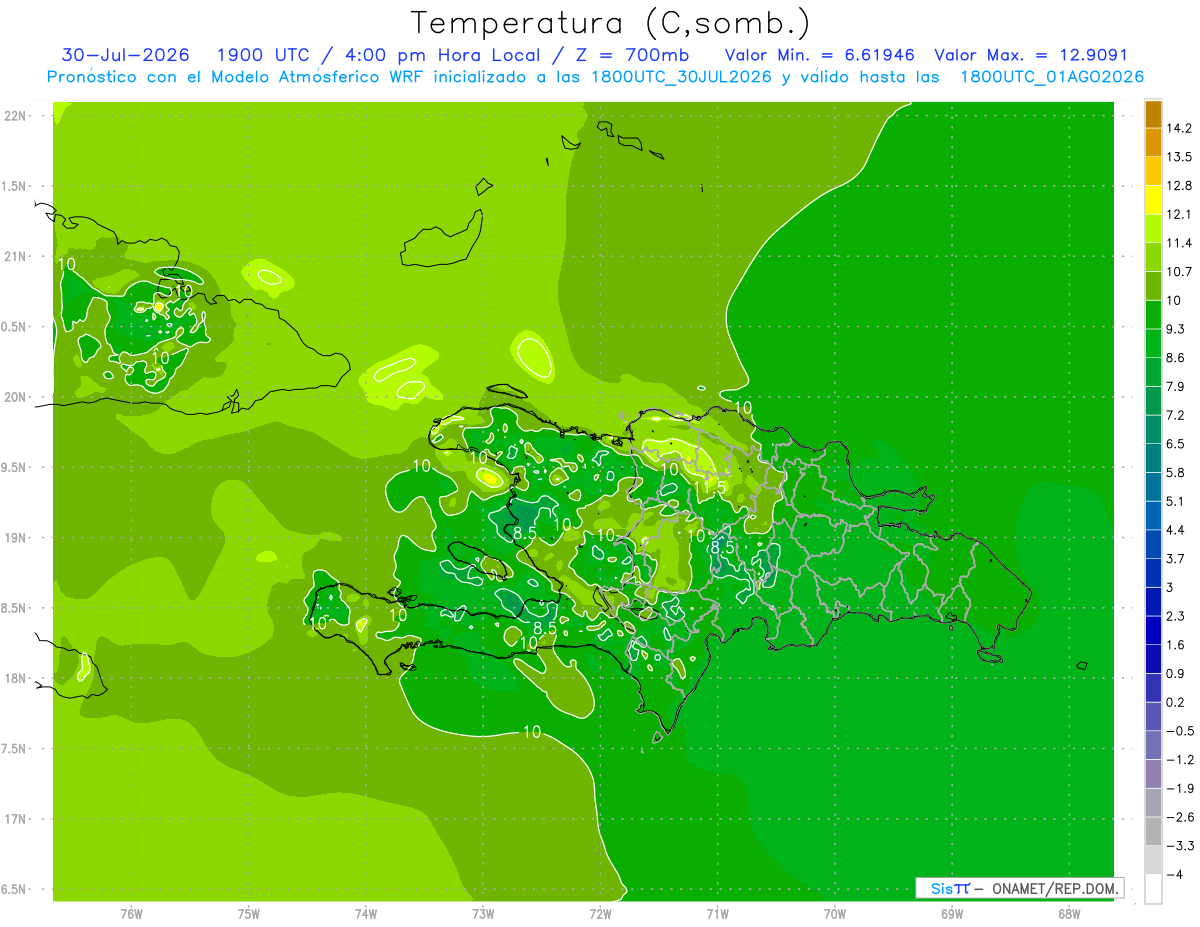Click the "-4" colorbar value
Viewport: 1200px width, 927px height.
pyautogui.click(x=1174, y=874)
